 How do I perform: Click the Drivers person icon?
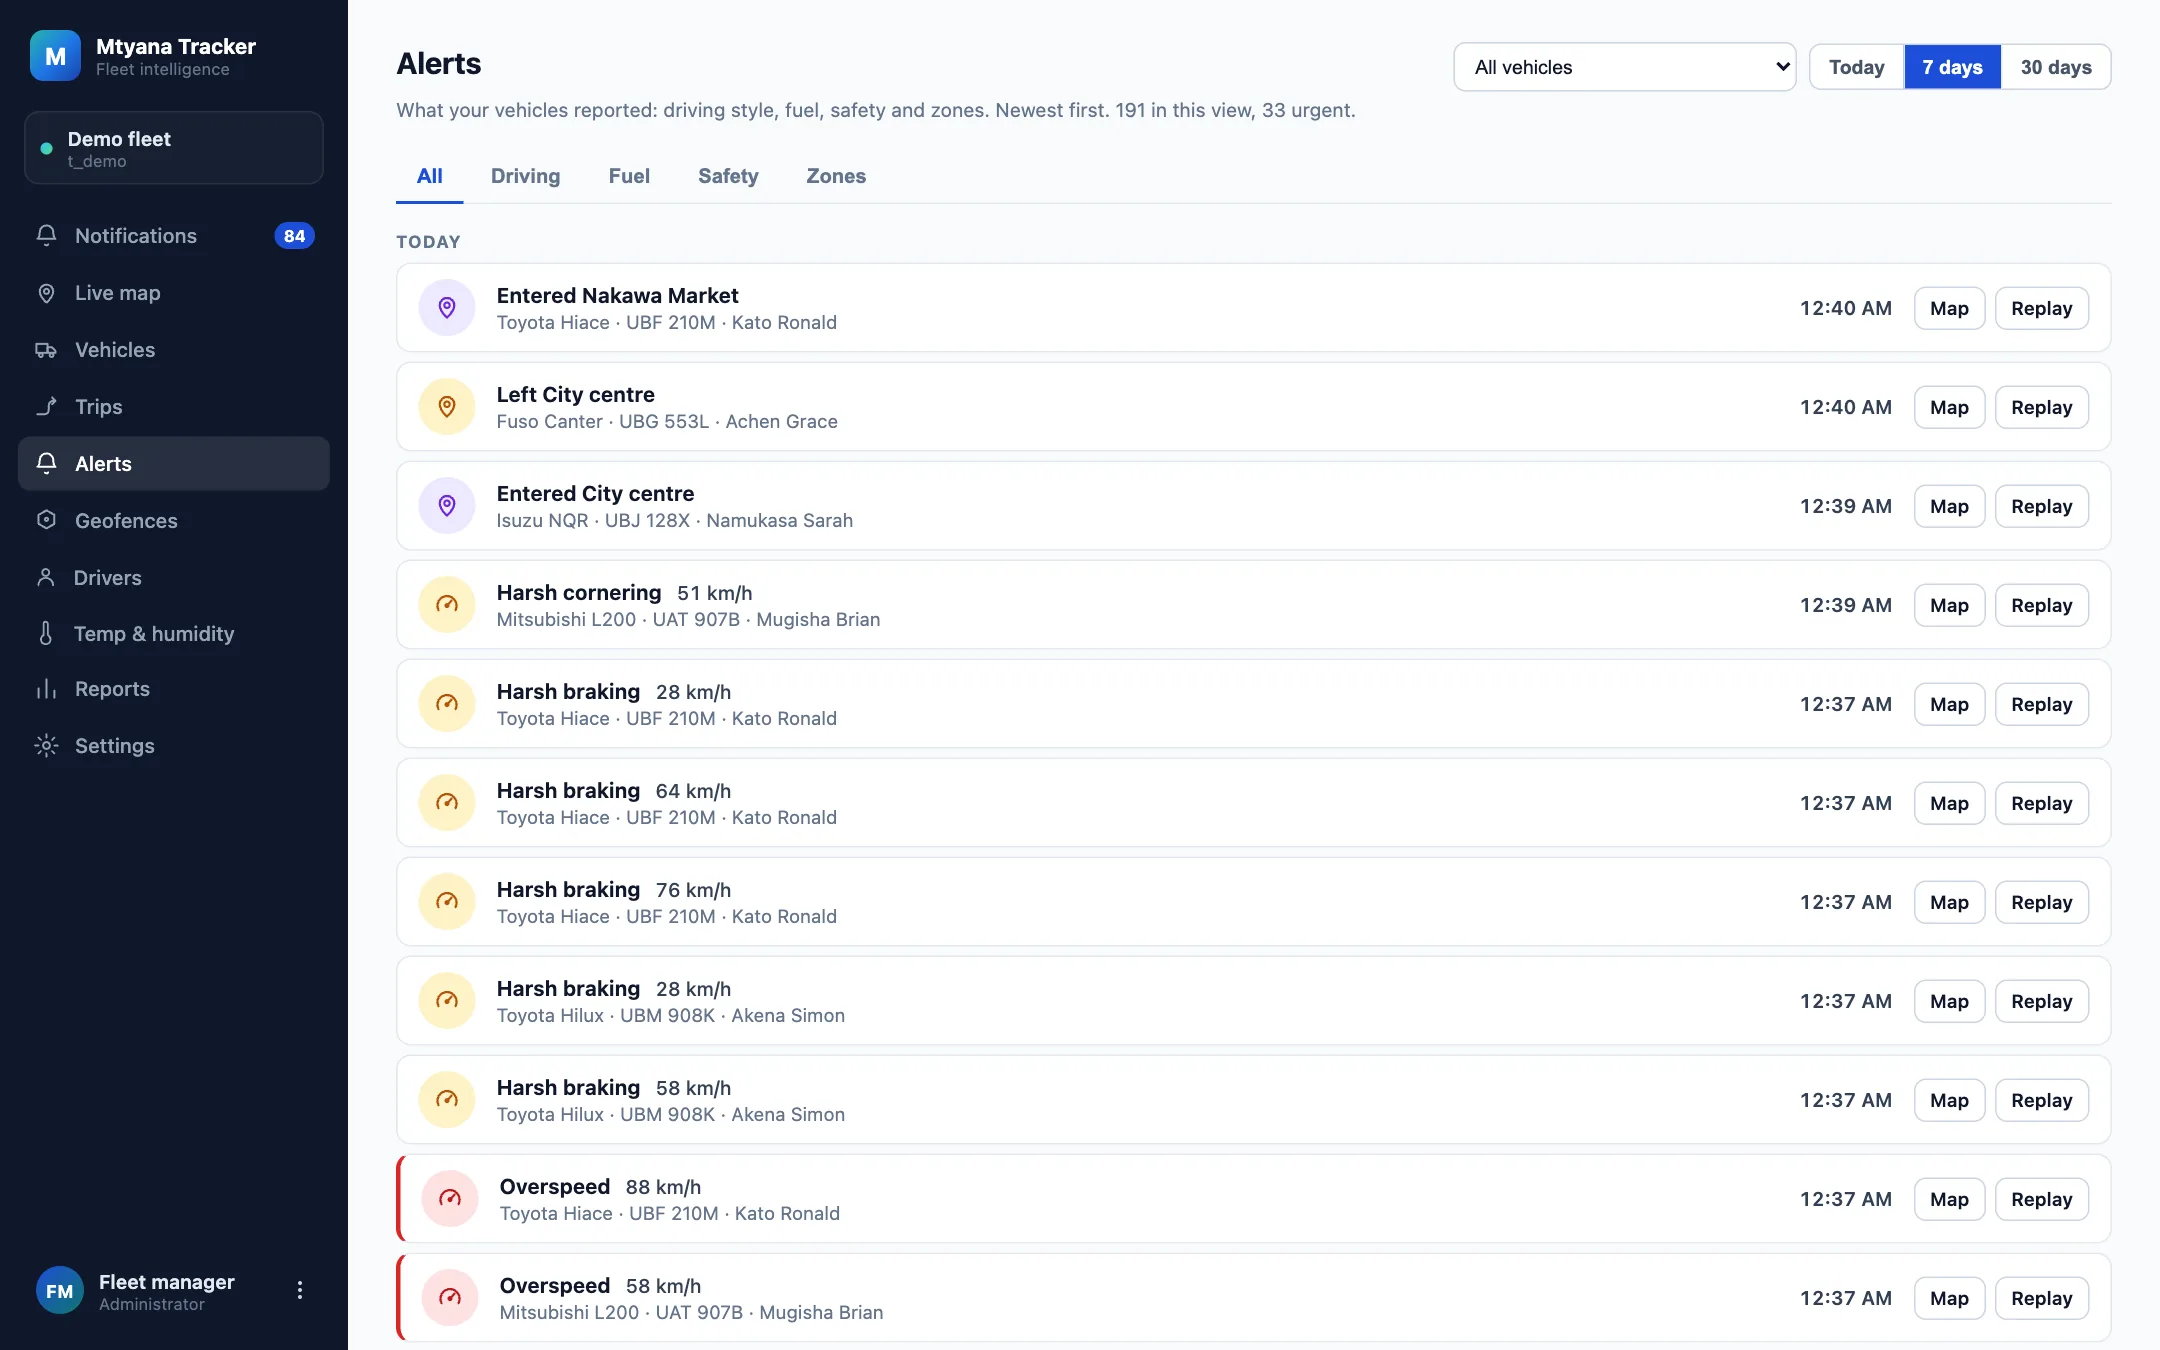click(46, 577)
